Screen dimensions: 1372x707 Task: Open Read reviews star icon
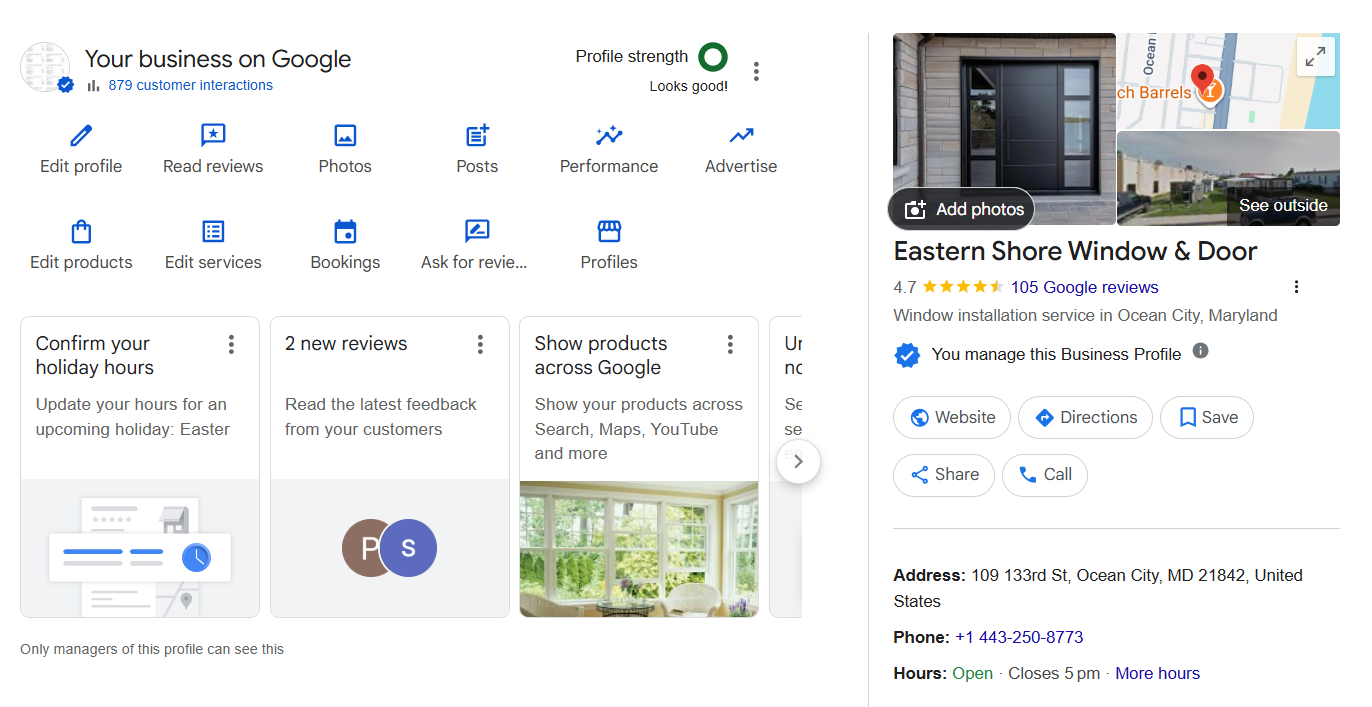click(213, 135)
